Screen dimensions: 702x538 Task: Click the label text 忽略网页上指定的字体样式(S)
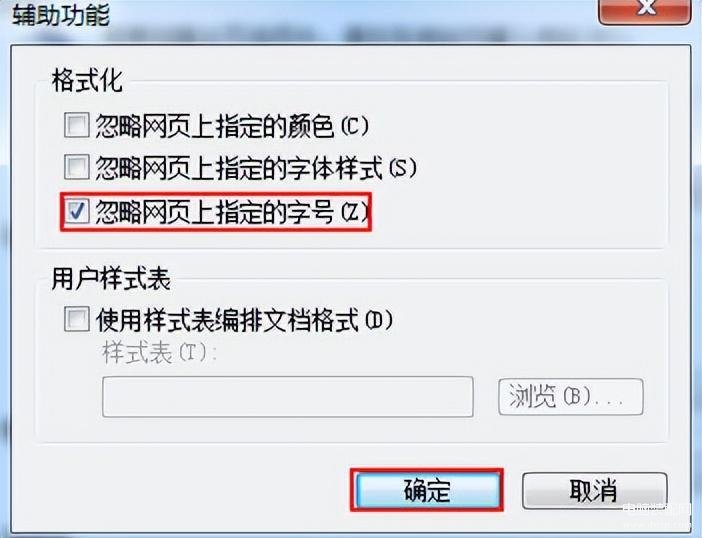[256, 168]
